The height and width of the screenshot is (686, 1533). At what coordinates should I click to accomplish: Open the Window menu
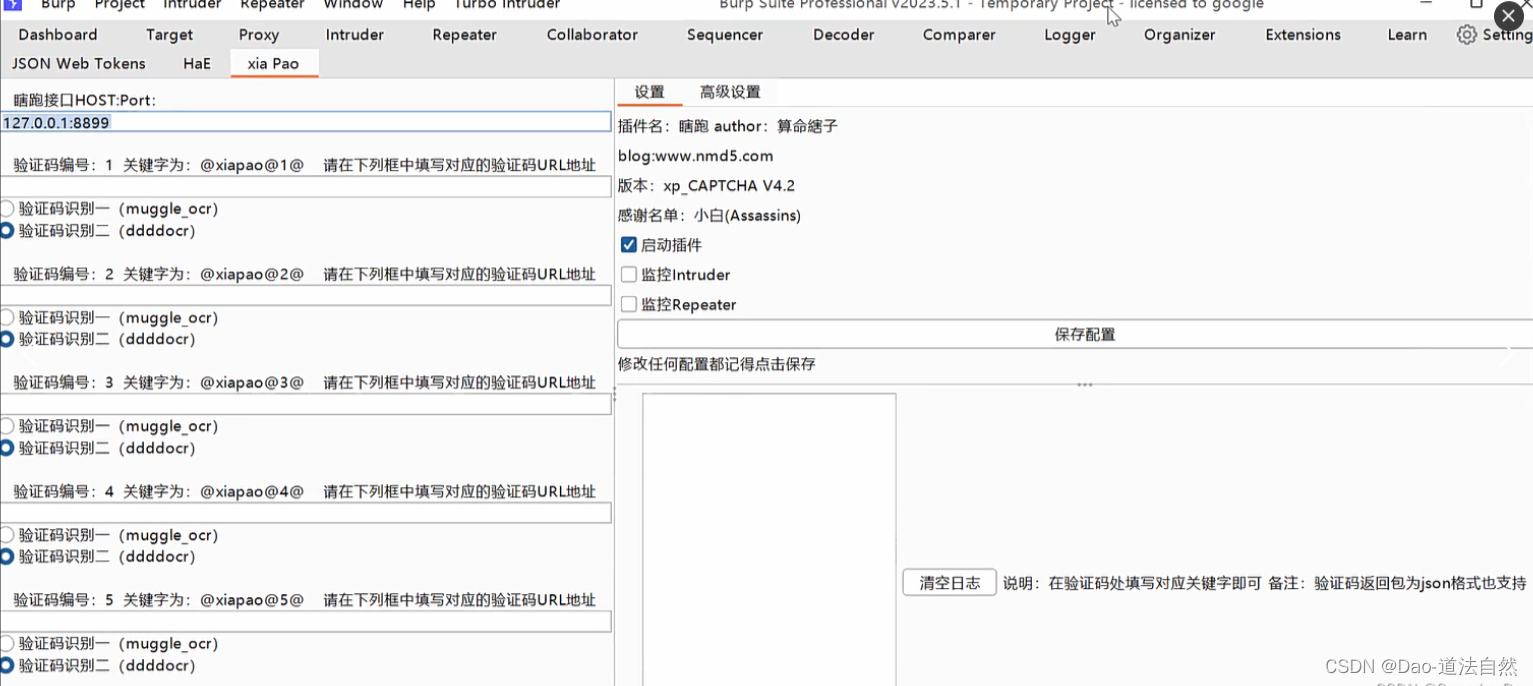[x=353, y=5]
